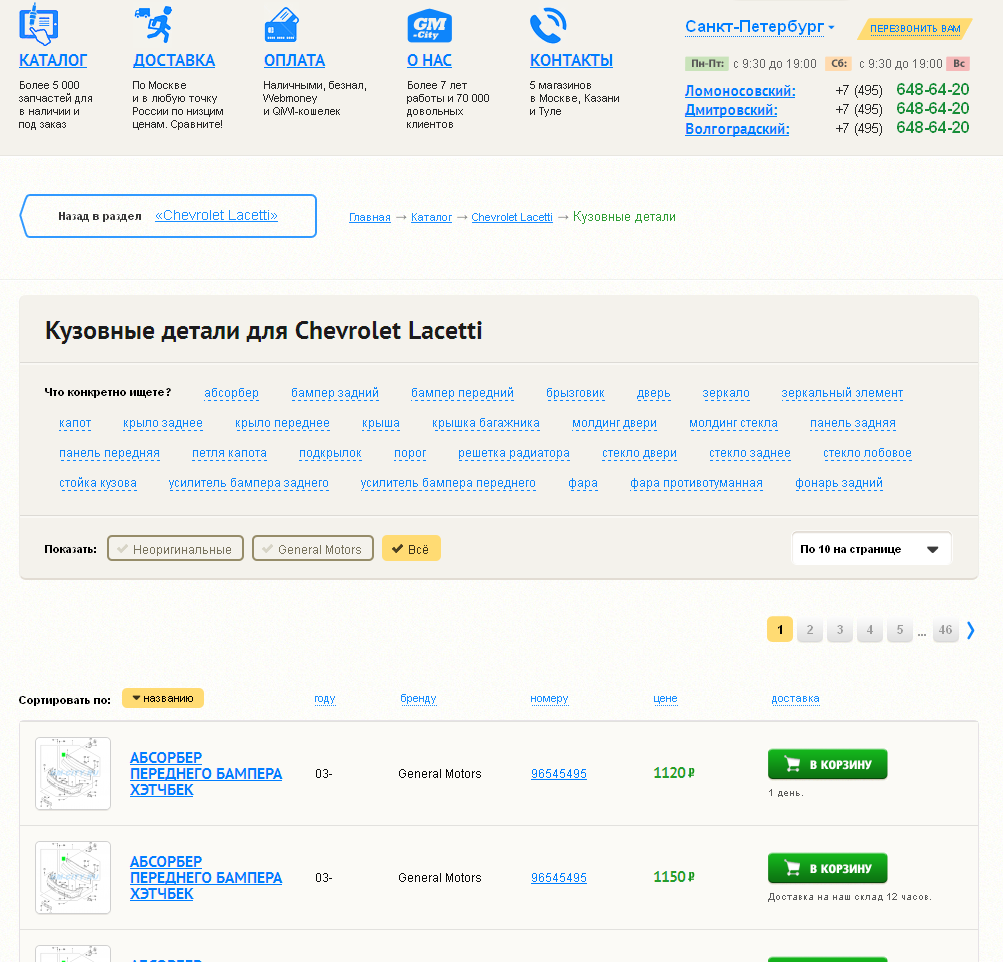Open the О НАС menu section
The width and height of the screenshot is (1003, 962).
pyautogui.click(x=429, y=61)
